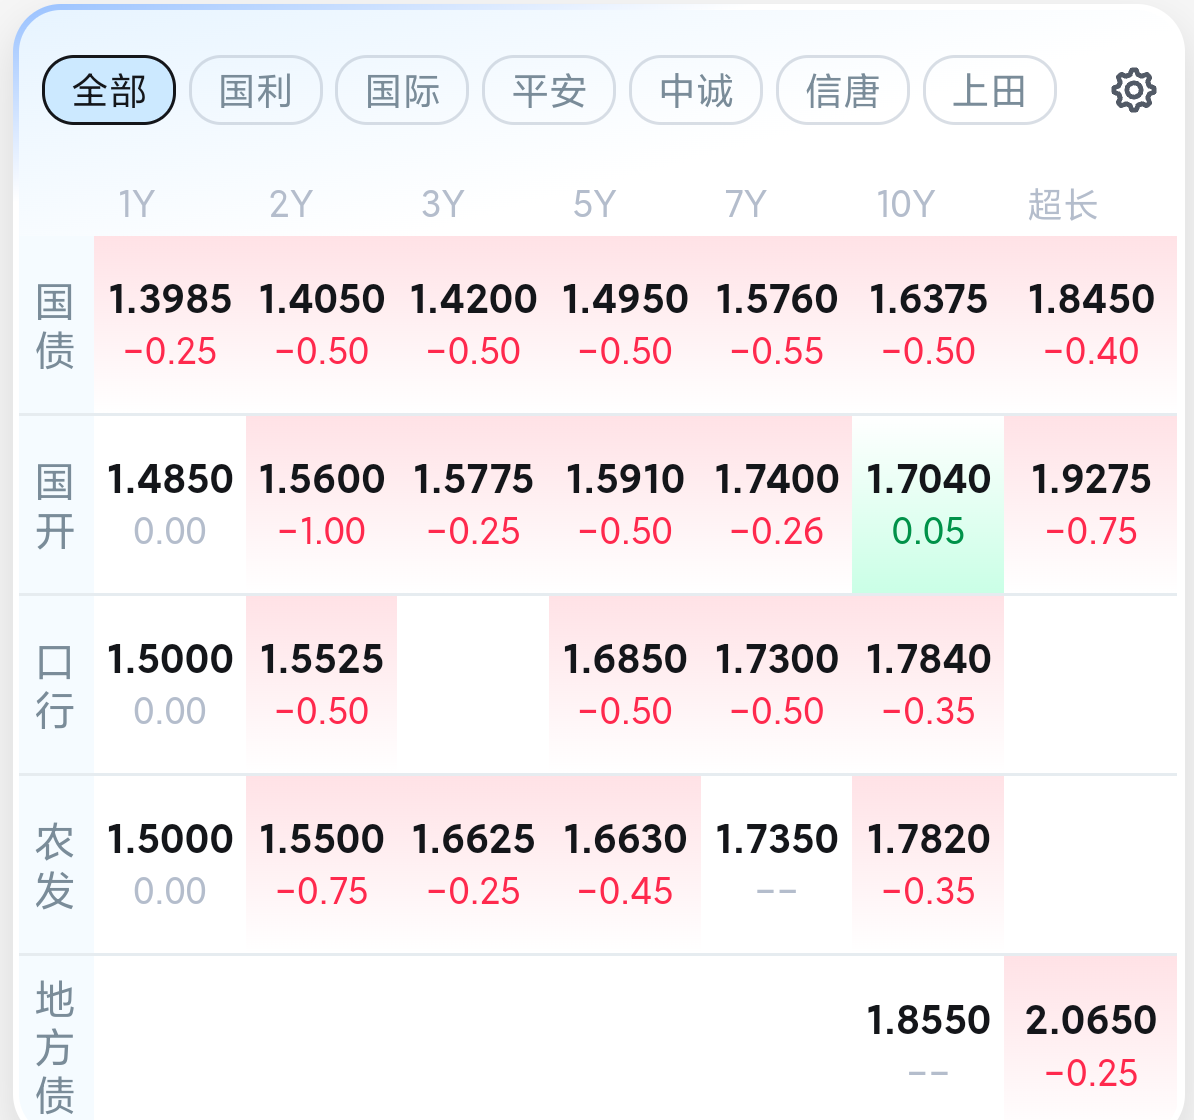The height and width of the screenshot is (1120, 1194).
Task: Click the 超长 column header
Action: click(1062, 205)
